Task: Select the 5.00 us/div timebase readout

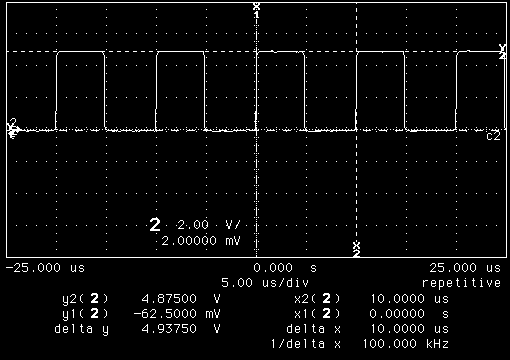Action: click(x=265, y=283)
